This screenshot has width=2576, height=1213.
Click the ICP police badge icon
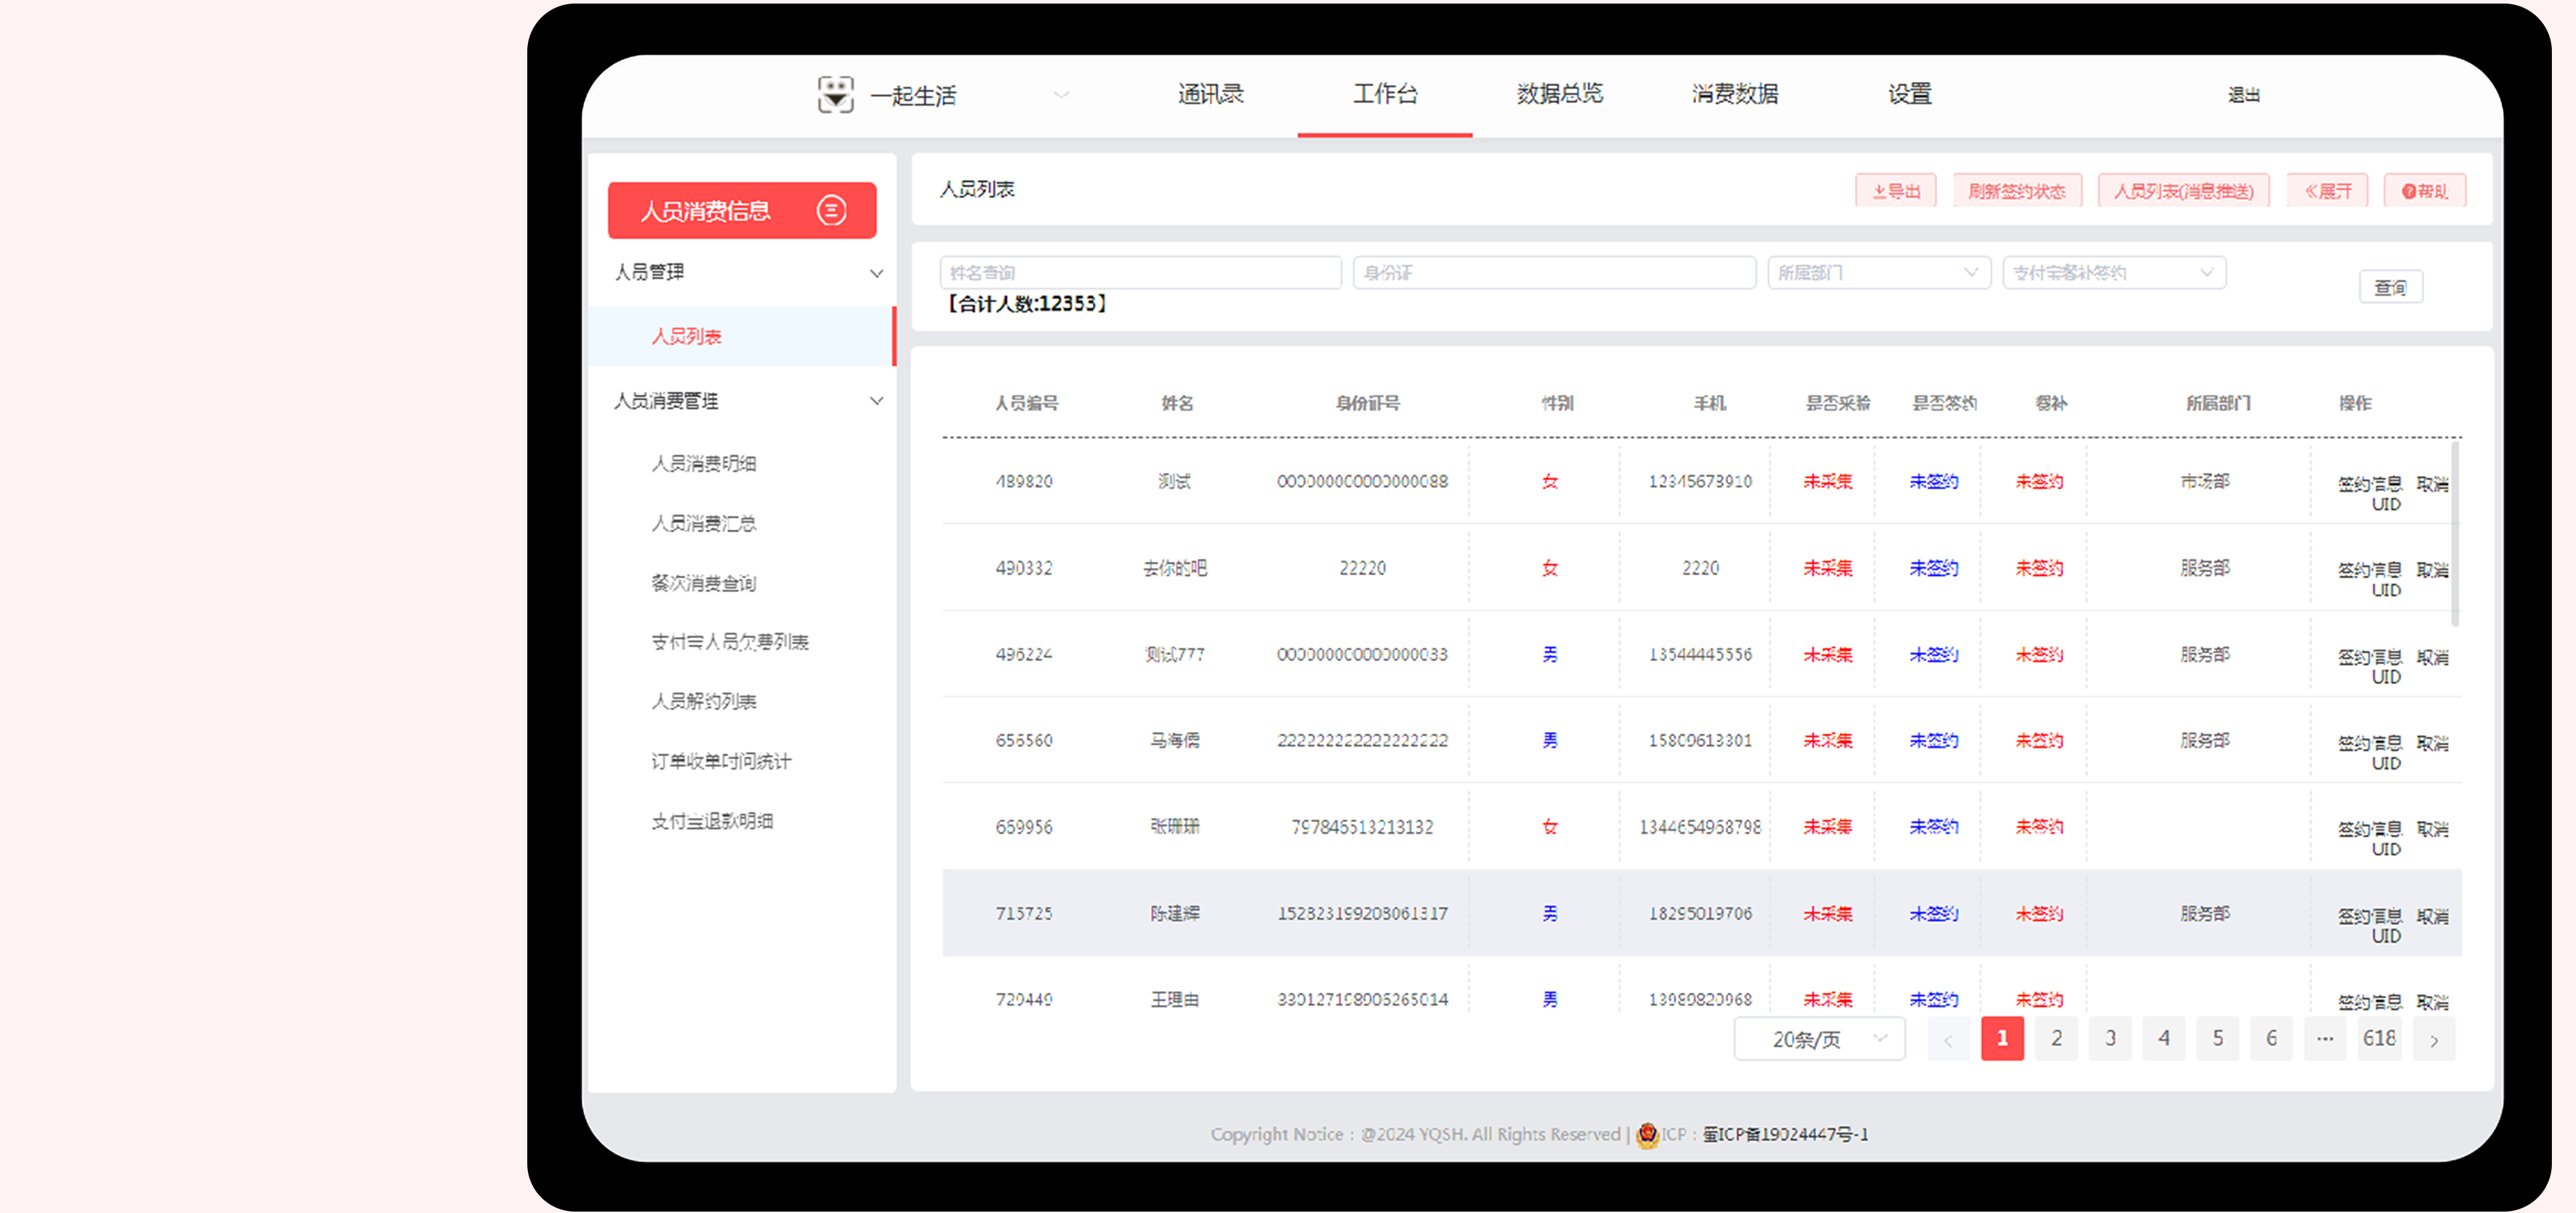click(x=1647, y=1134)
